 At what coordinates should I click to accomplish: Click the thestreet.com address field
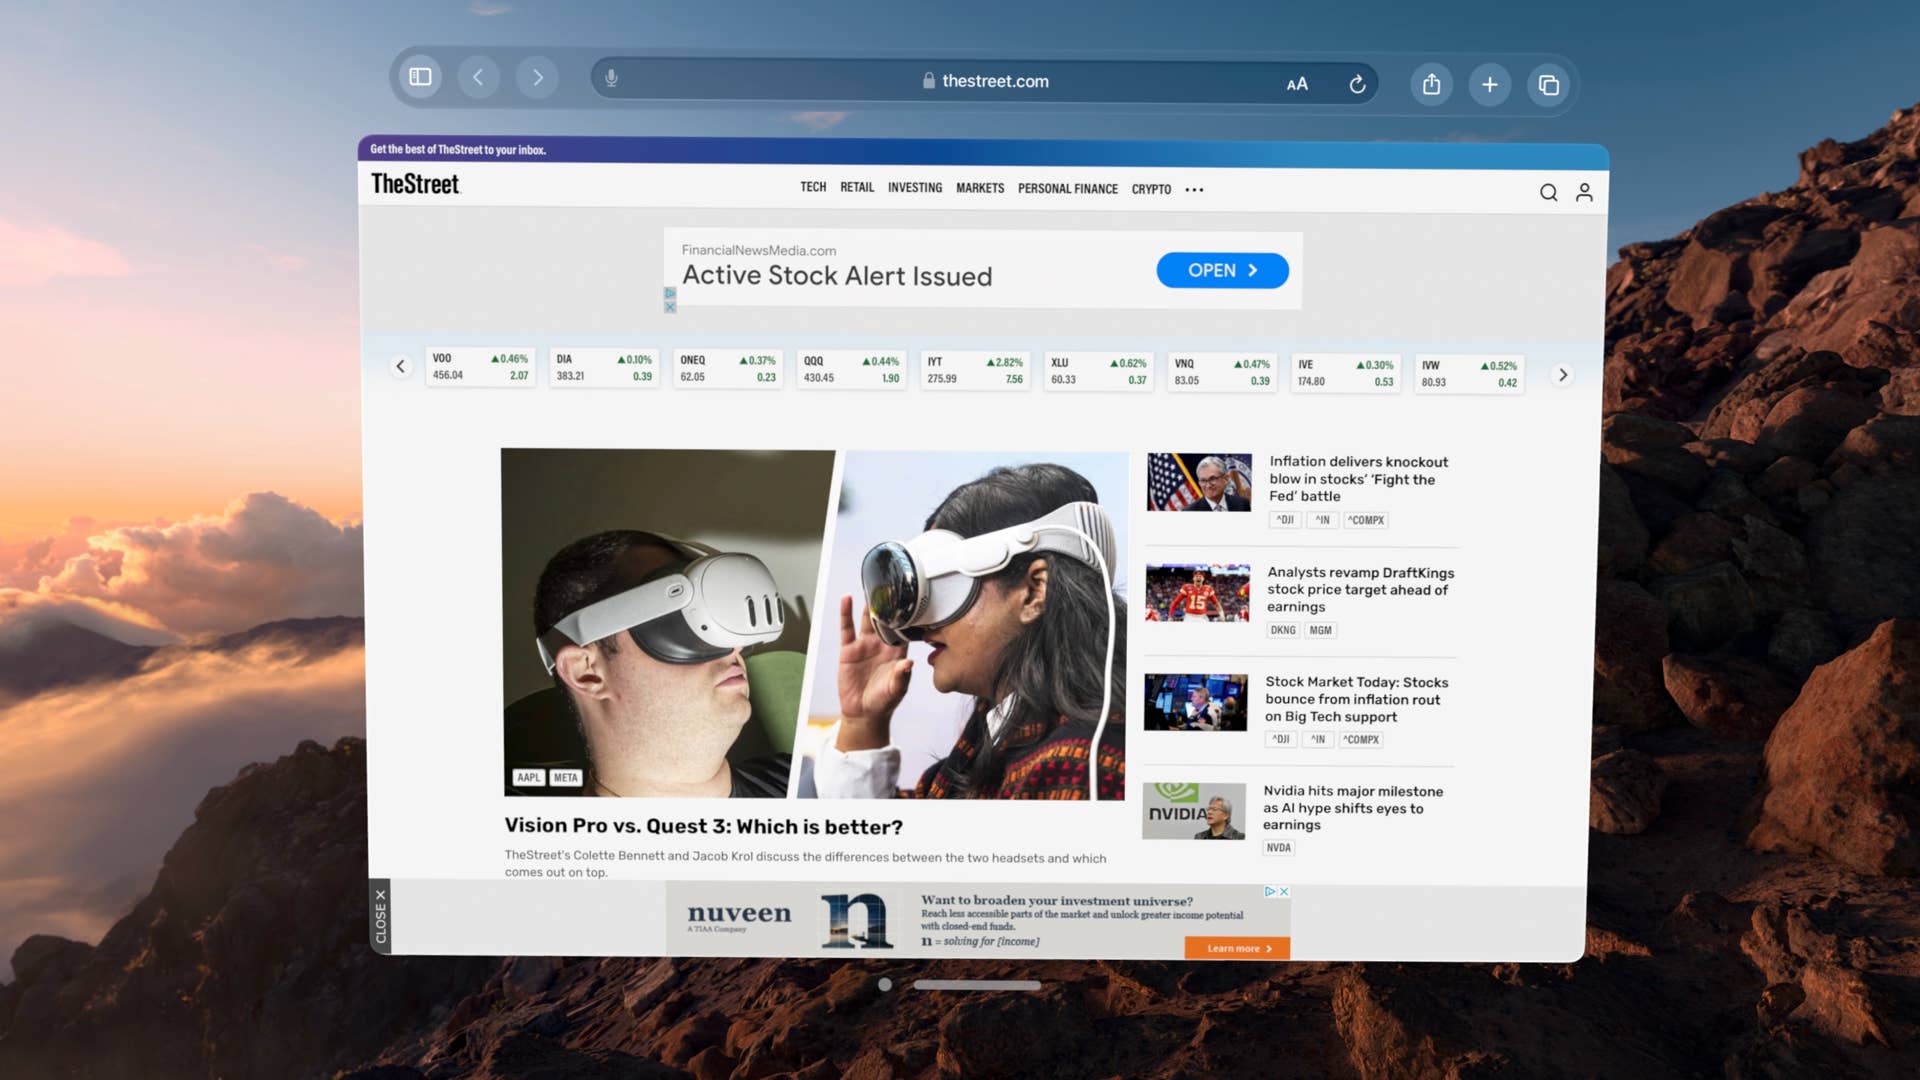[985, 81]
